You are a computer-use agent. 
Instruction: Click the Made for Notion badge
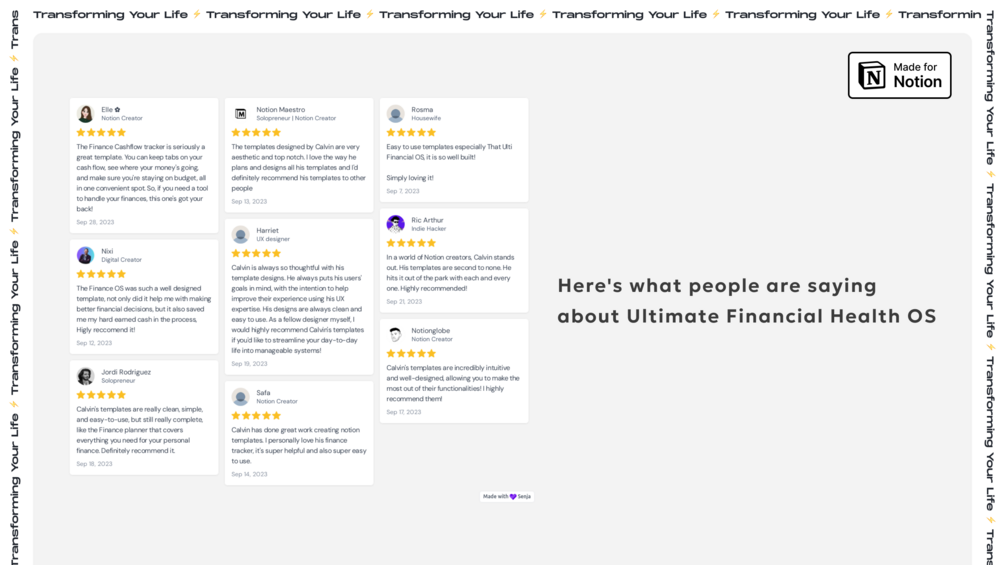899,75
